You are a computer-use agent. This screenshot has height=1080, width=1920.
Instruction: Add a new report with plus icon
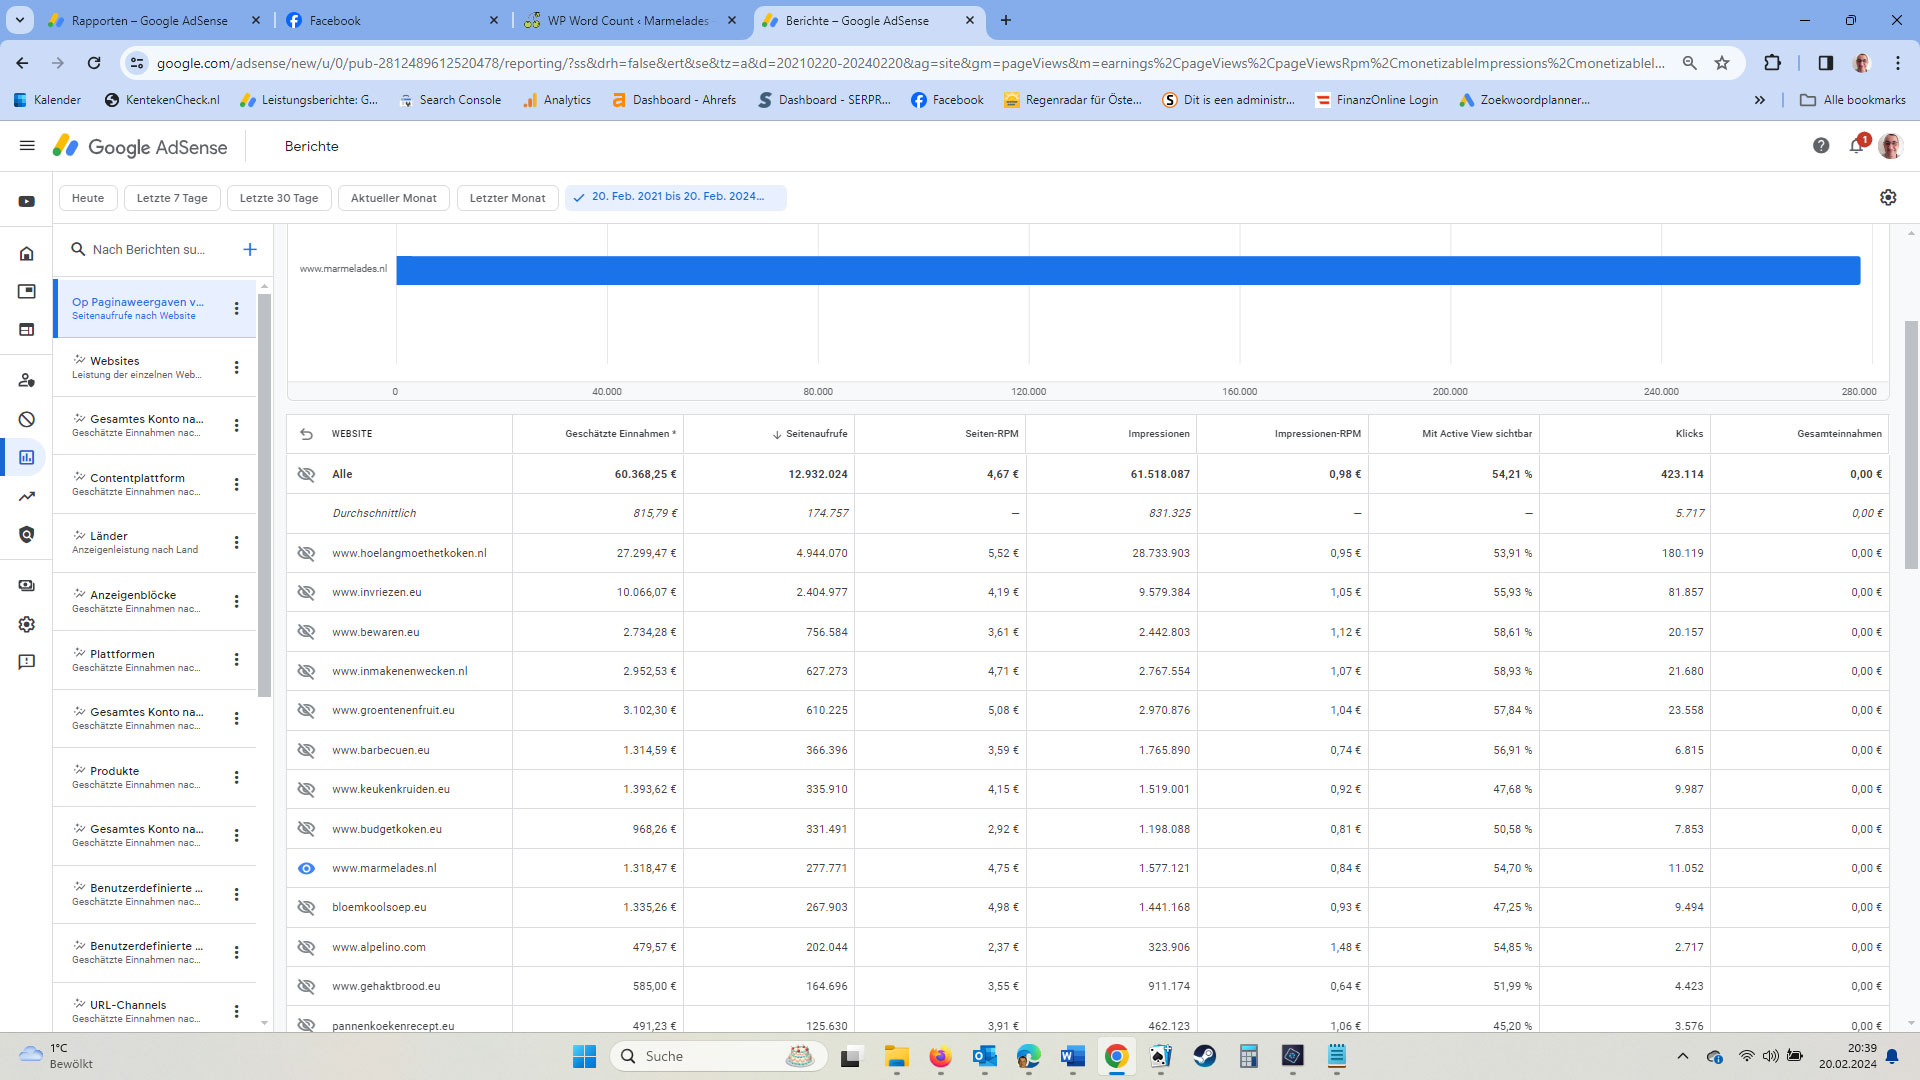(250, 250)
